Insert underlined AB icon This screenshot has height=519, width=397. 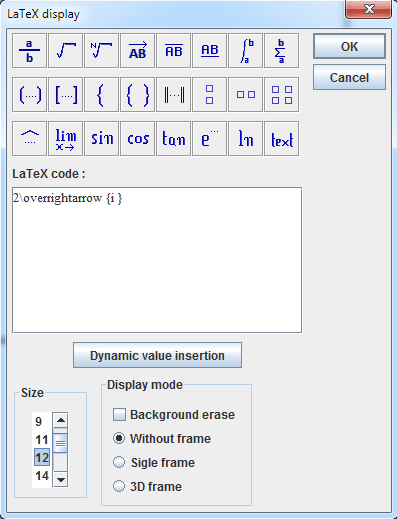click(209, 51)
